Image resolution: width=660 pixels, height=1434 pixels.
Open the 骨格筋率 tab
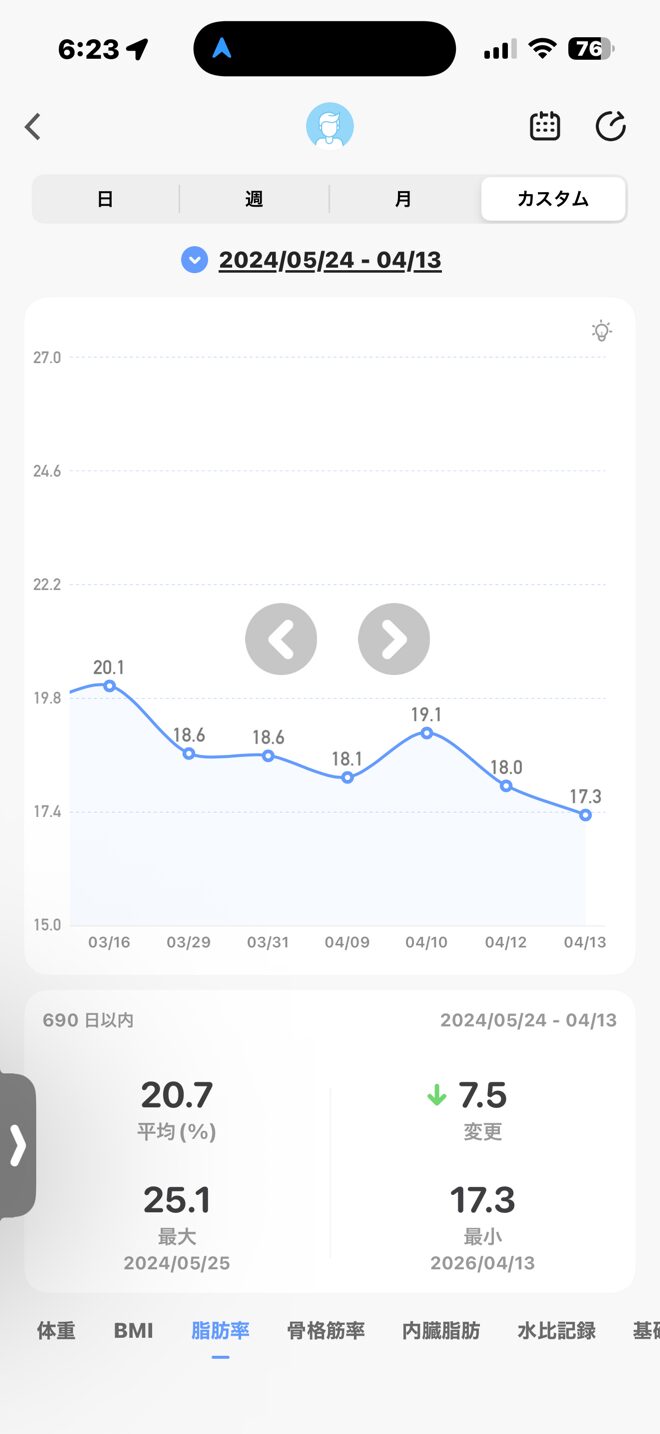click(x=326, y=1330)
